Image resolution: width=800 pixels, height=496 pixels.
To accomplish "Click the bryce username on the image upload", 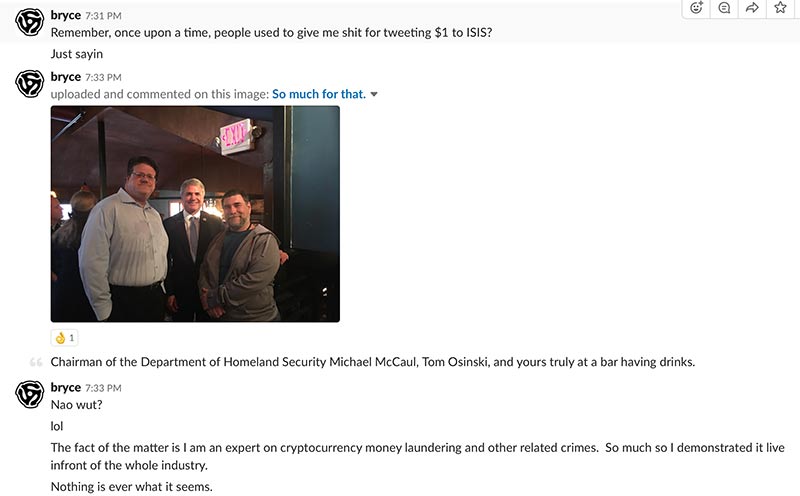I will pos(66,77).
